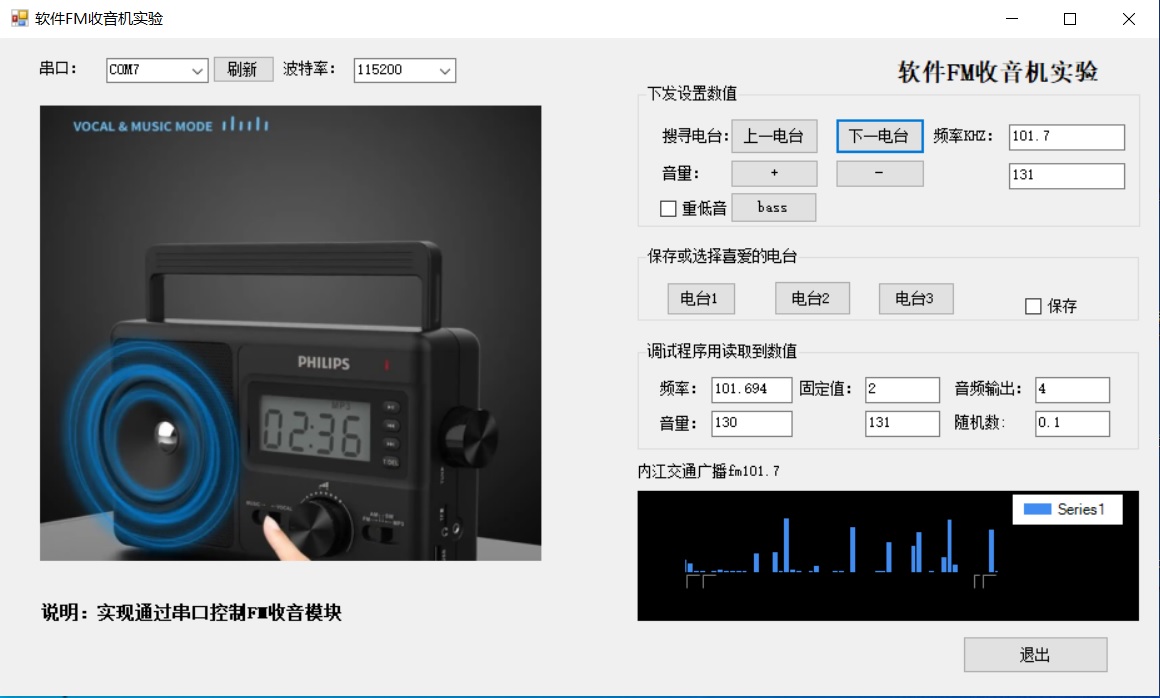Select preset 电台3
Image resolution: width=1160 pixels, height=698 pixels.
[916, 299]
